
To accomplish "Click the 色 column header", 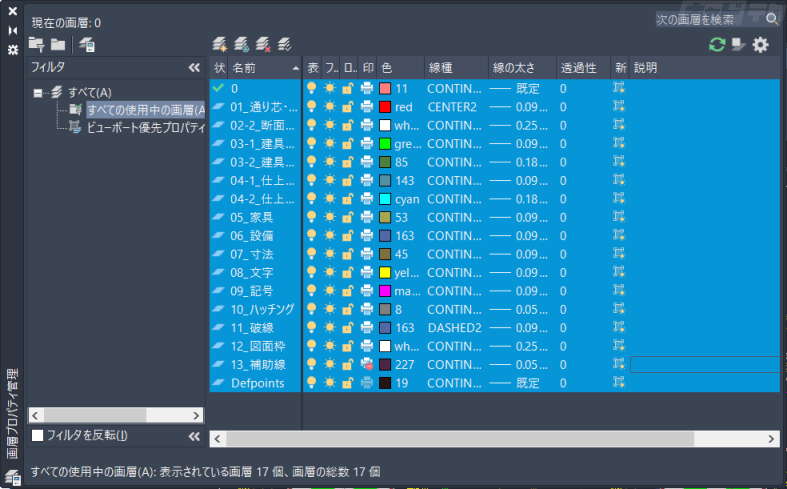I will coord(400,68).
